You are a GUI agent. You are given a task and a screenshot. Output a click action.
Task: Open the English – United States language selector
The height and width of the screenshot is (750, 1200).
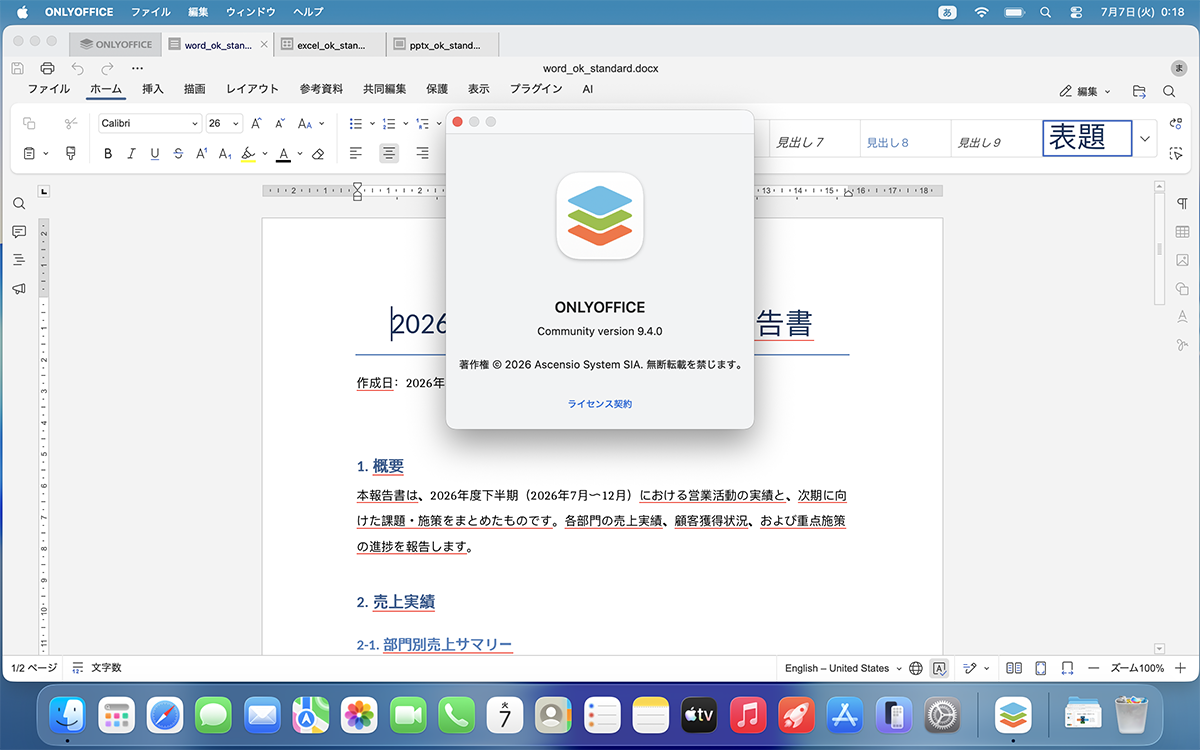[x=843, y=668]
